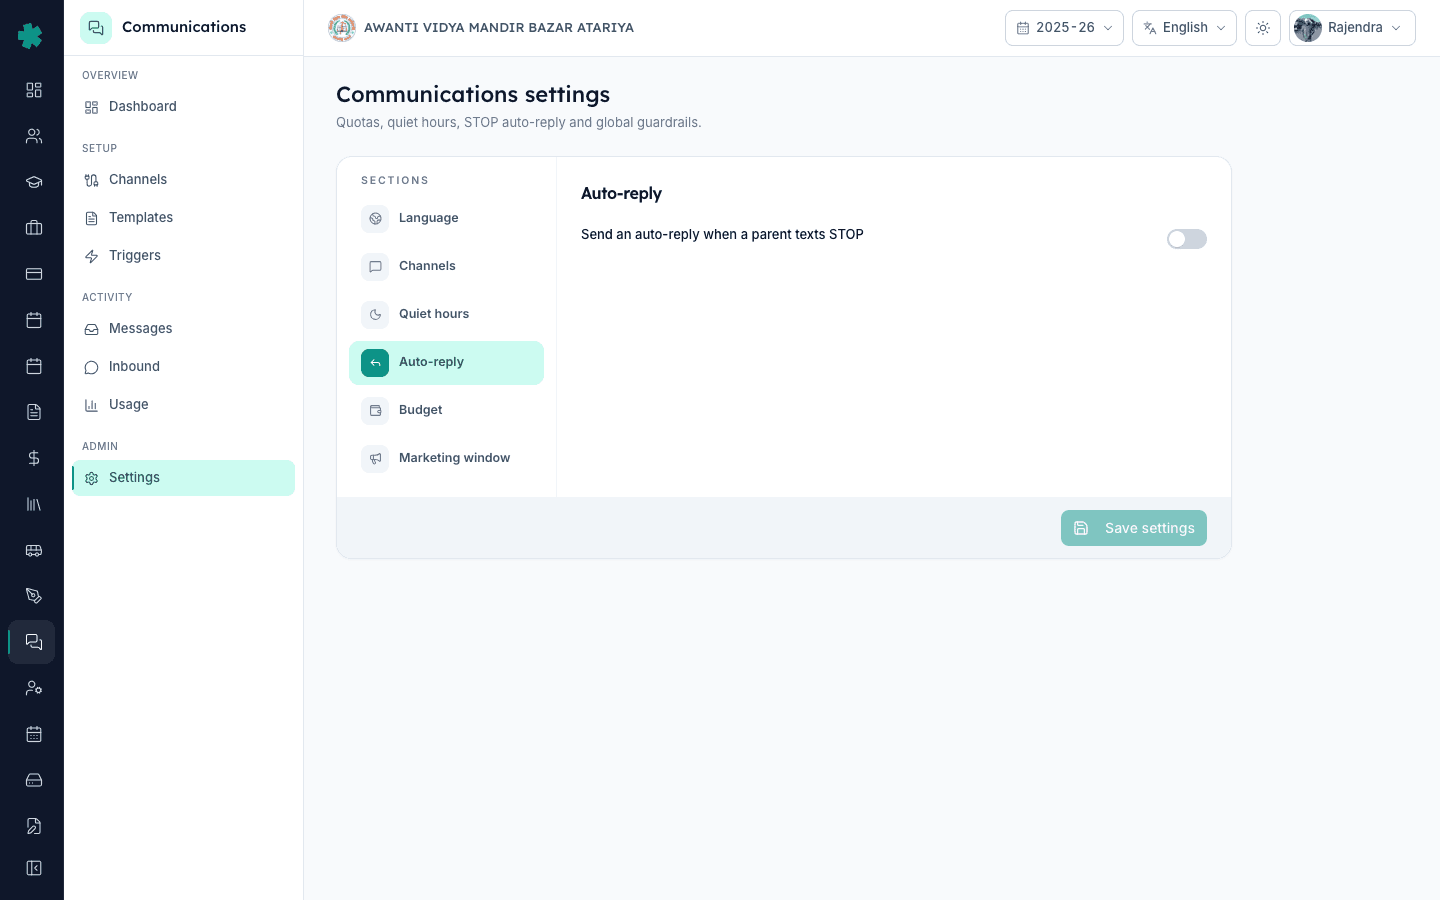Click Rajendra's profile avatar
This screenshot has width=1440, height=900.
point(1308,28)
